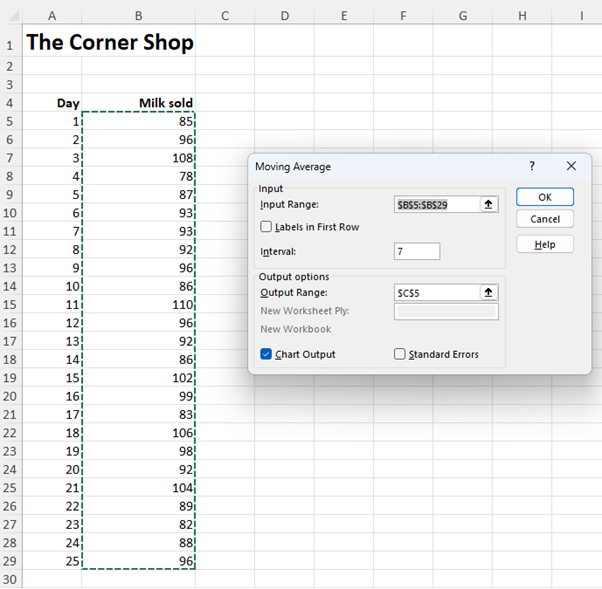Click the Help question mark in title bar

pyautogui.click(x=532, y=166)
